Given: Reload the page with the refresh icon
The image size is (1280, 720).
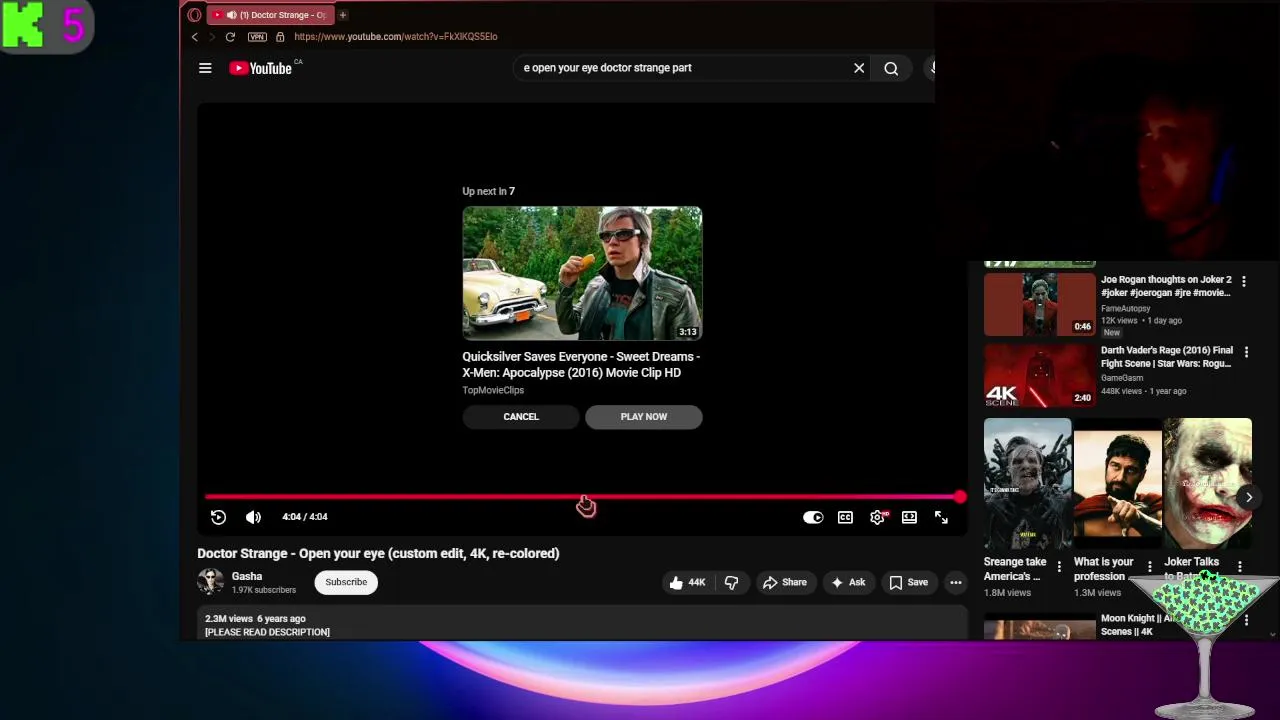Looking at the screenshot, I should pos(230,37).
